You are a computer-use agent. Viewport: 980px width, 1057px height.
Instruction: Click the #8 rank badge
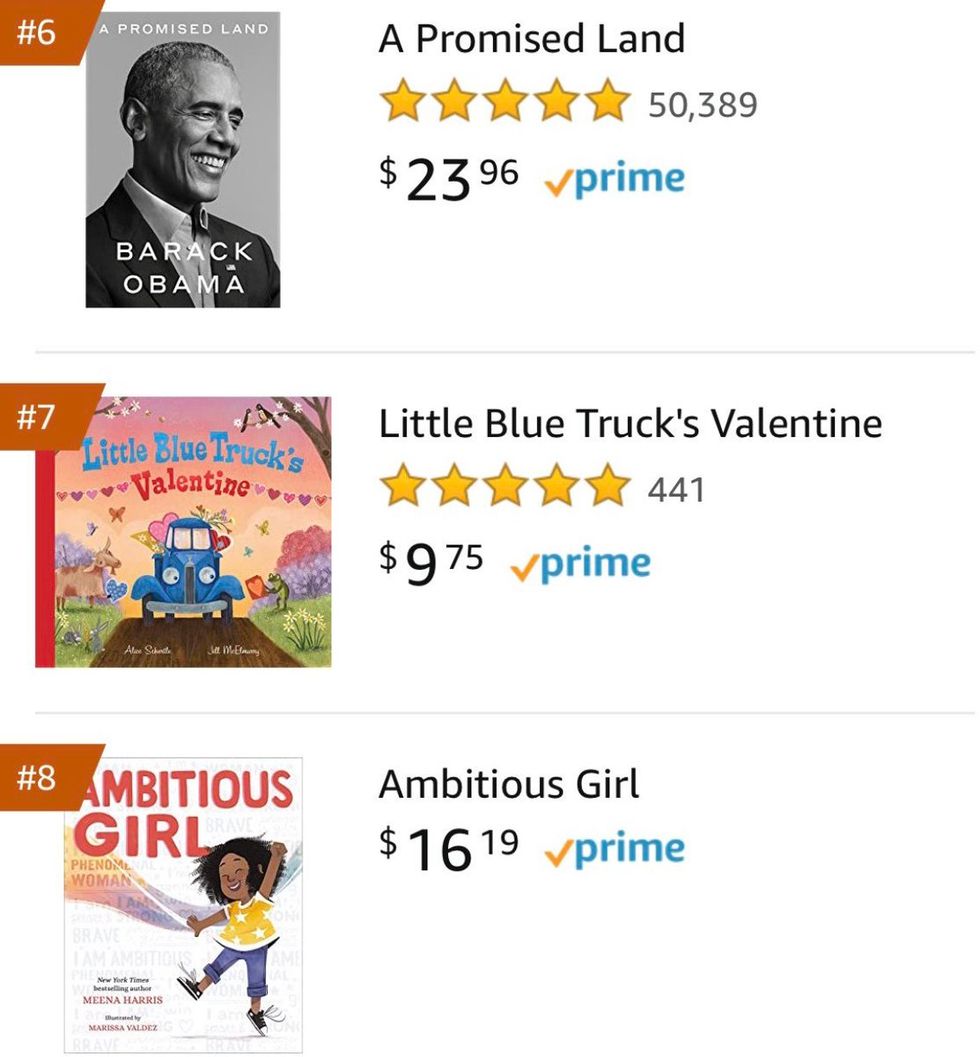point(40,778)
